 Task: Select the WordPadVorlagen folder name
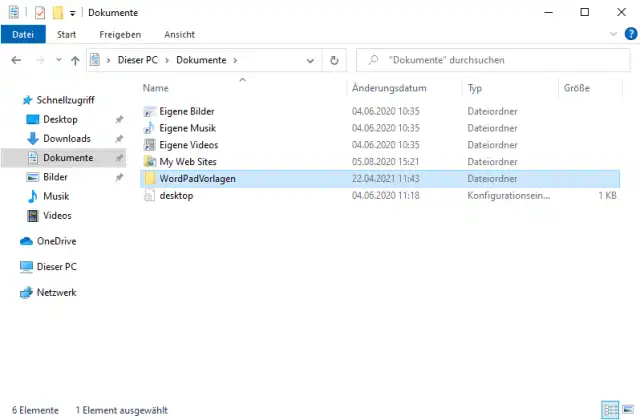point(197,178)
